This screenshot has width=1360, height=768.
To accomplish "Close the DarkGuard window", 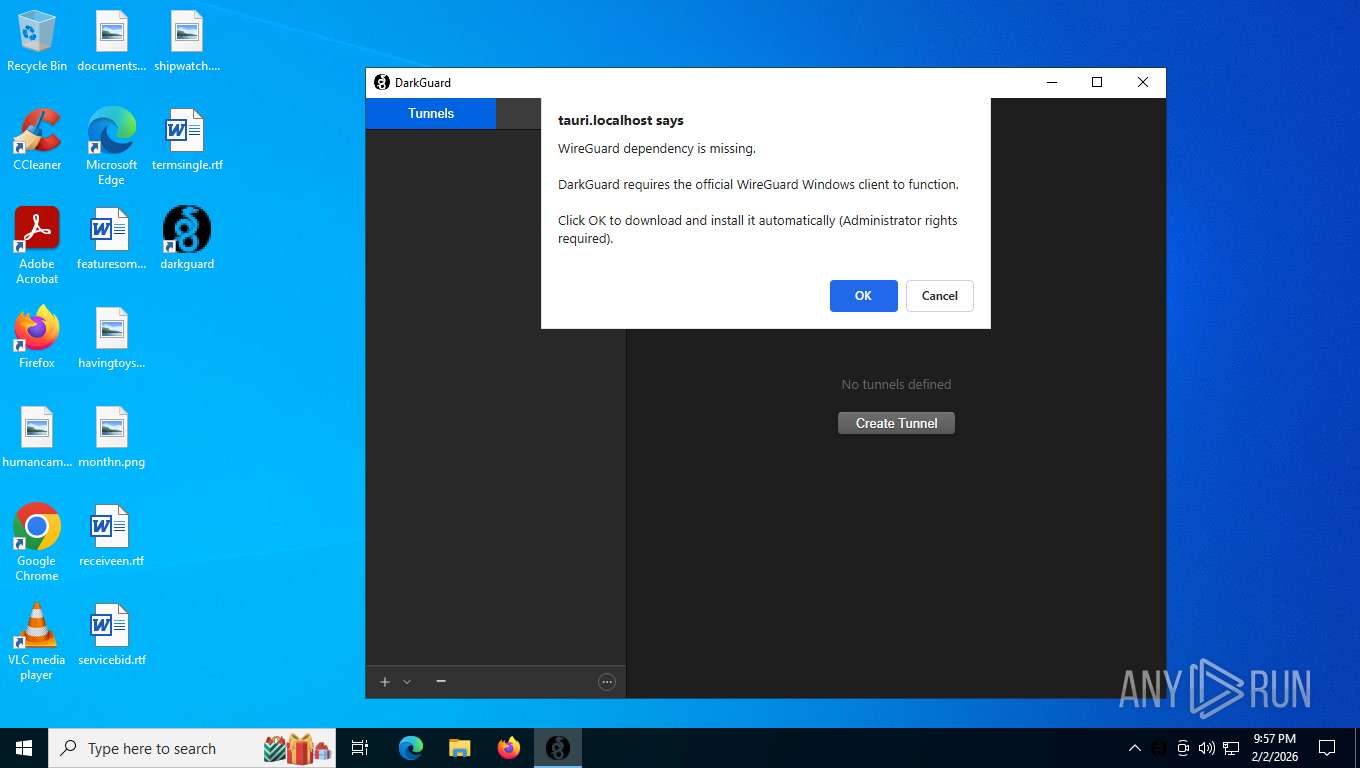I will [1143, 82].
